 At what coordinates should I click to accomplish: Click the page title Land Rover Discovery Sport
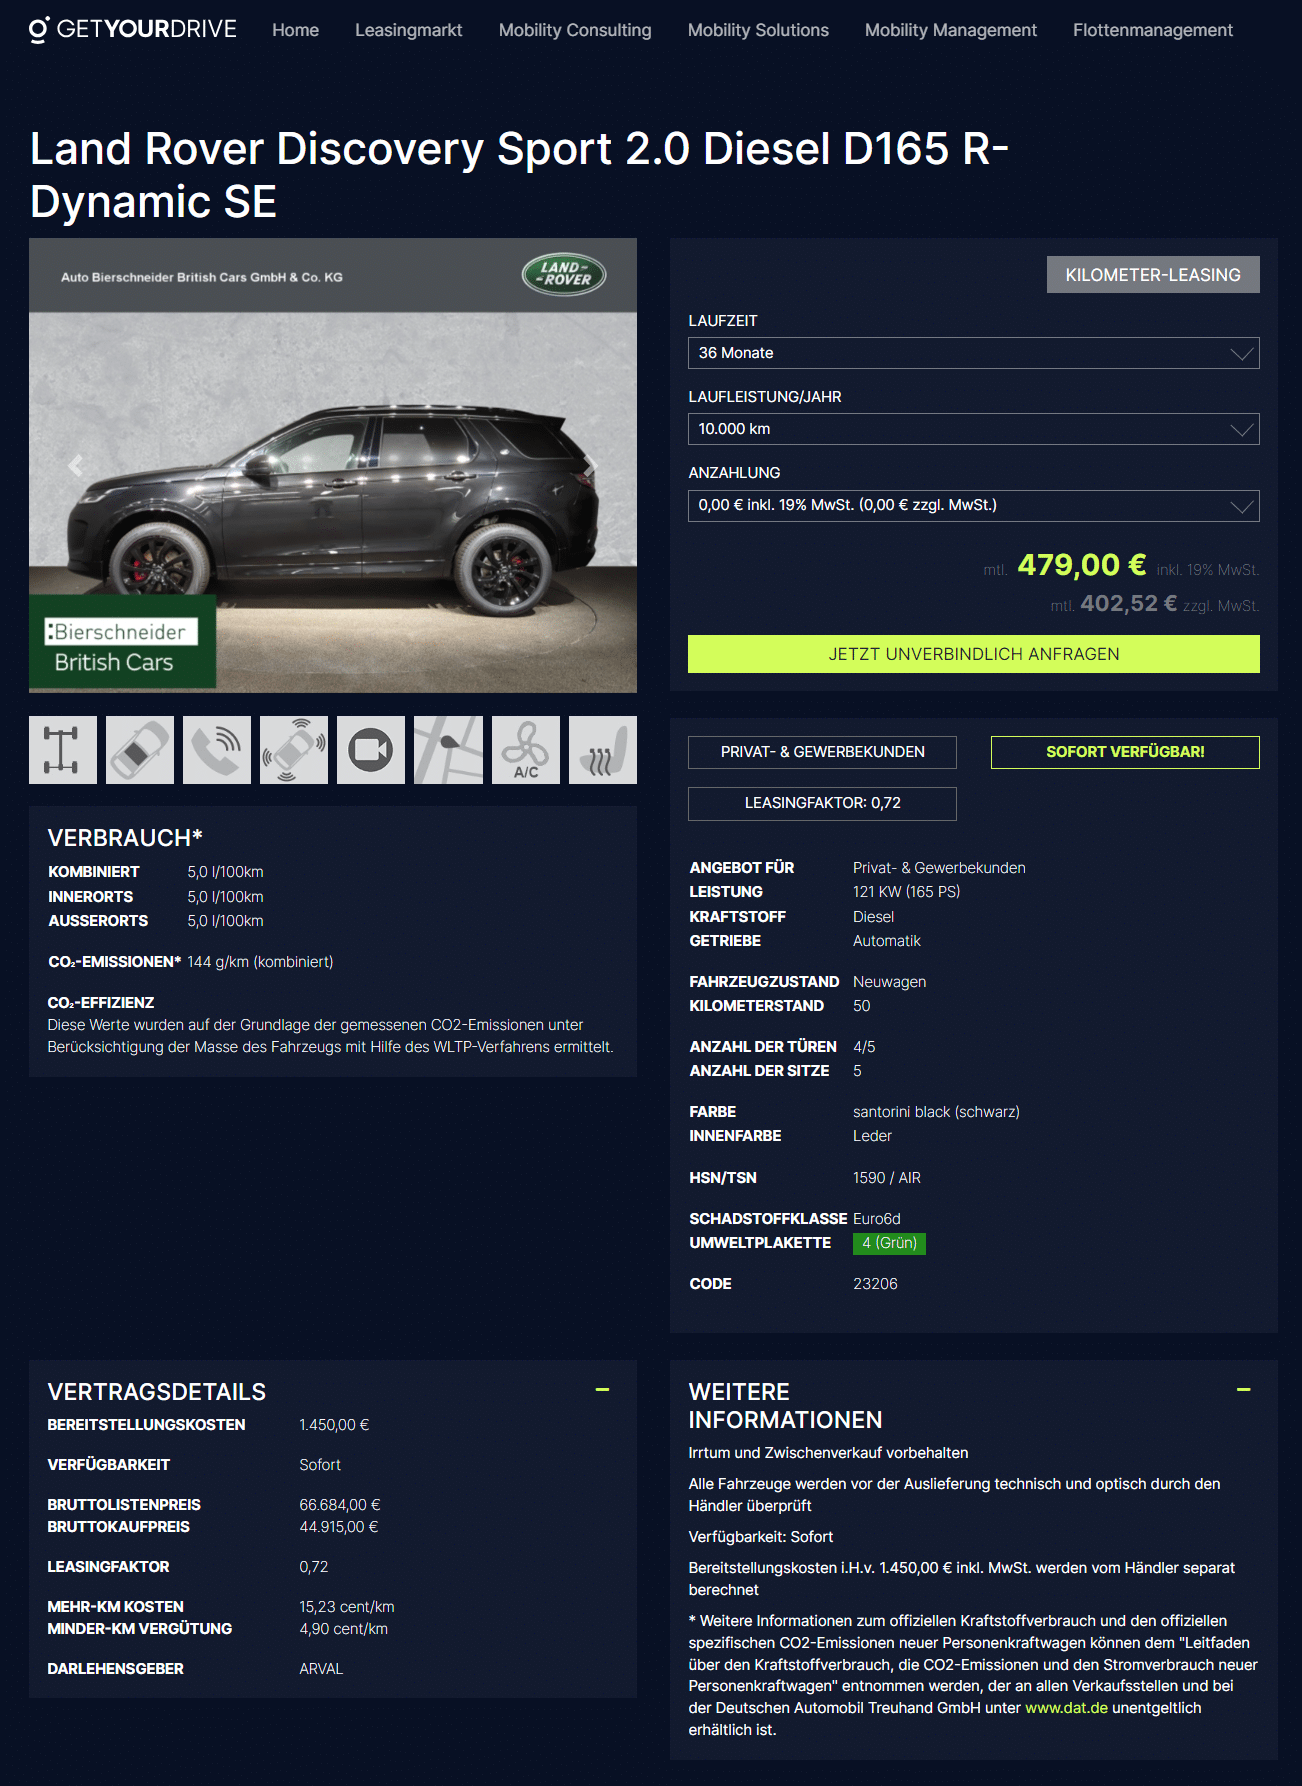tap(519, 175)
